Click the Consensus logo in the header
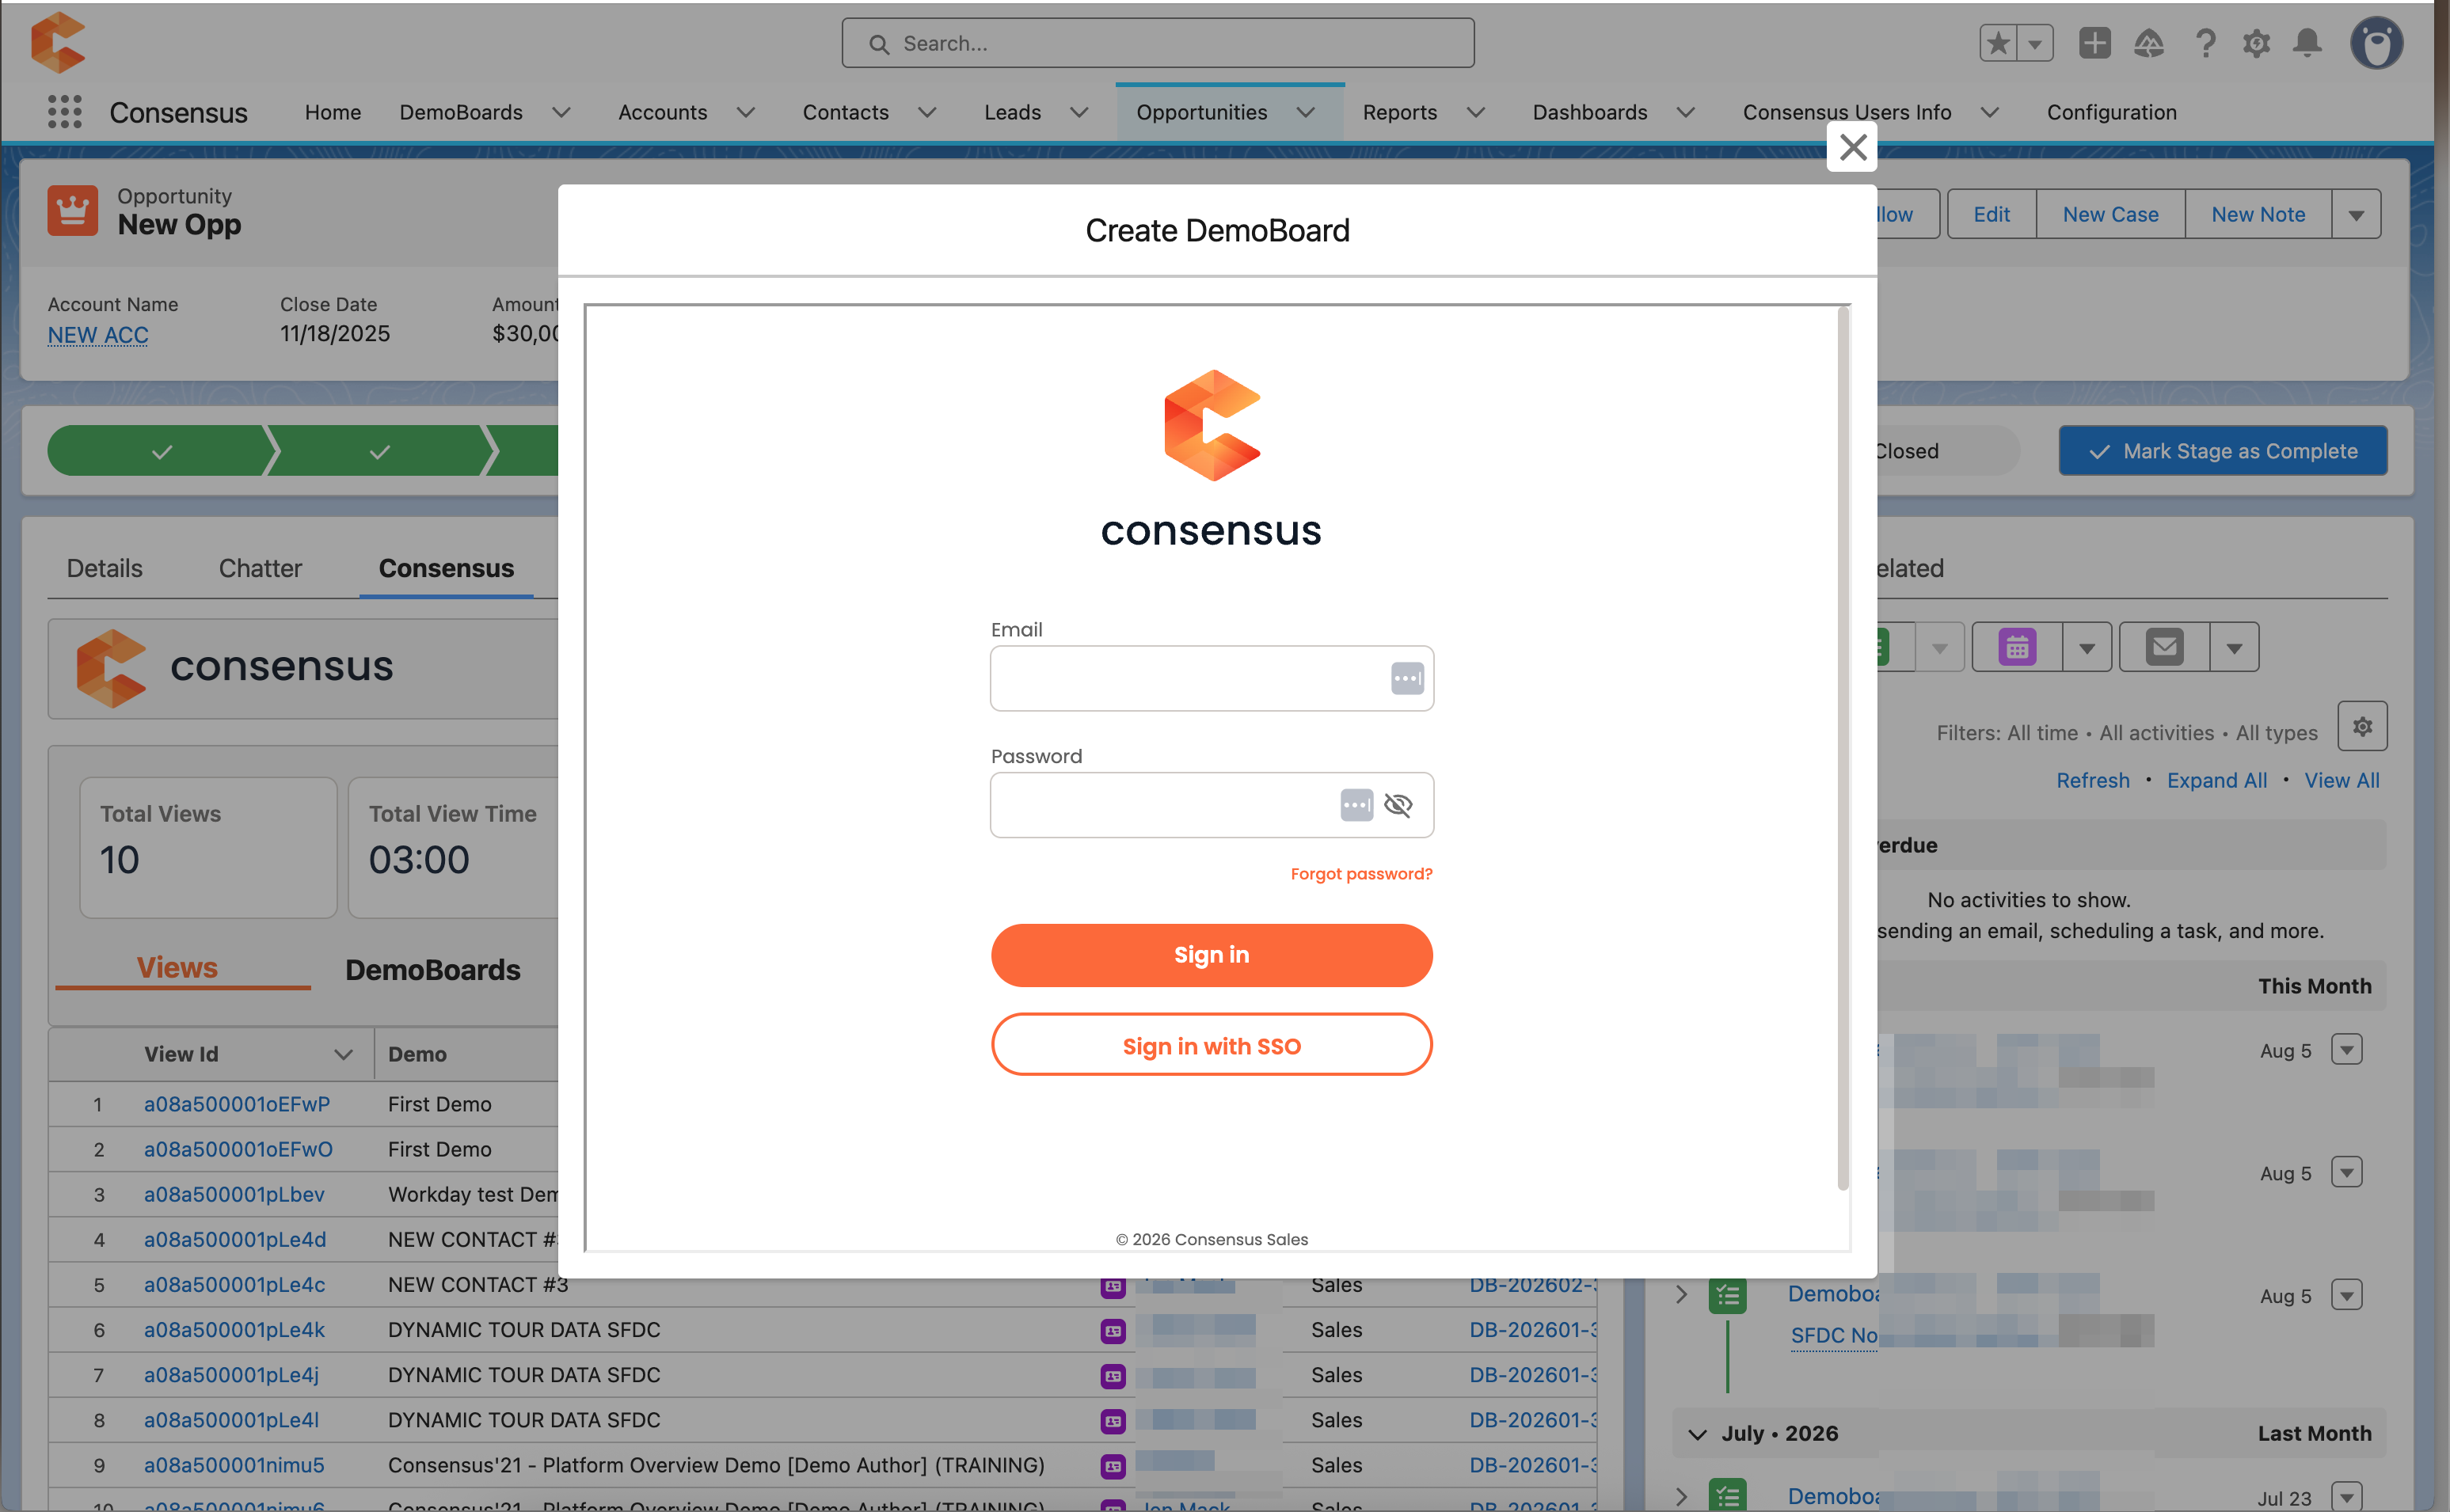This screenshot has height=1512, width=2450. [x=58, y=42]
